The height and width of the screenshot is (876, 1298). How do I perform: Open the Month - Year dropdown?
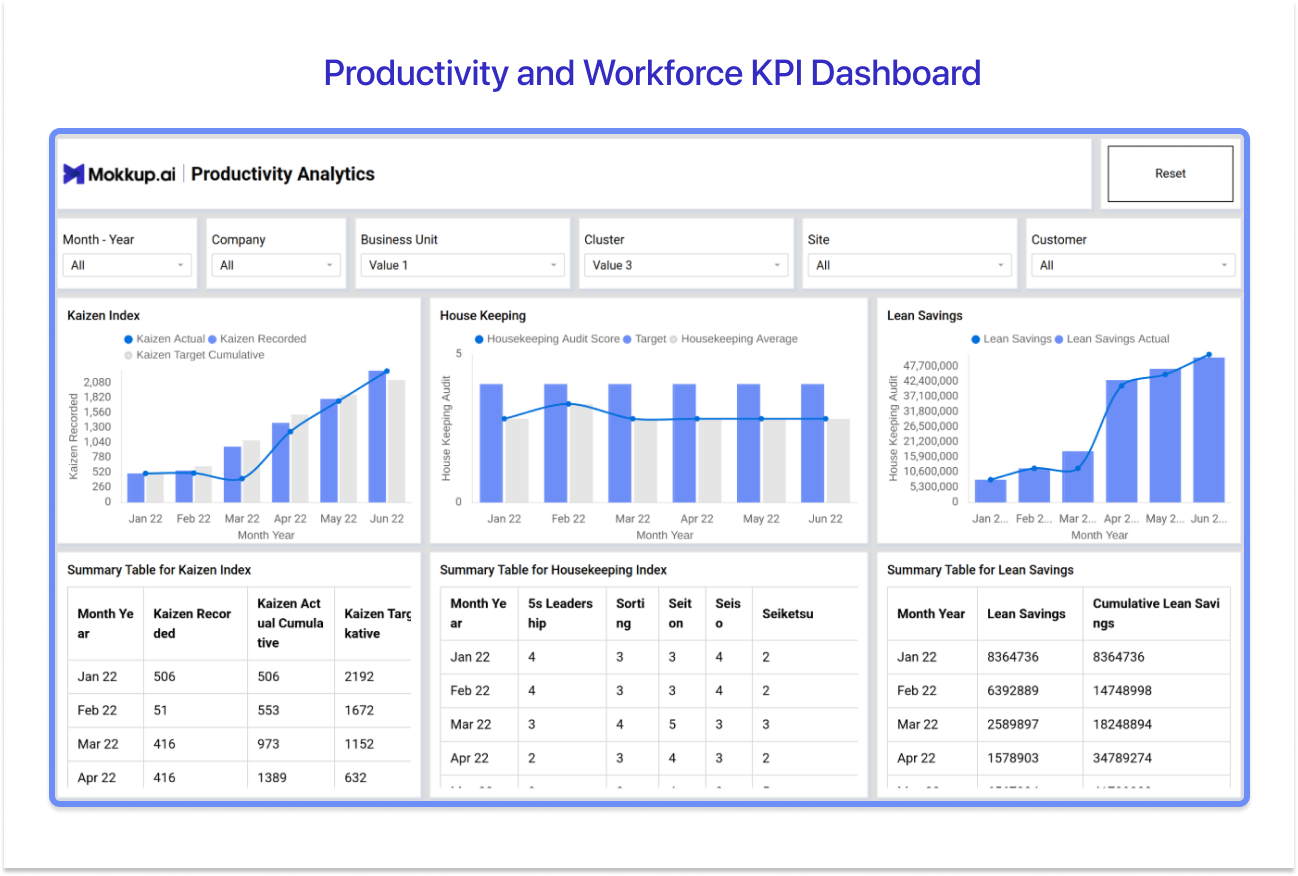pos(126,265)
